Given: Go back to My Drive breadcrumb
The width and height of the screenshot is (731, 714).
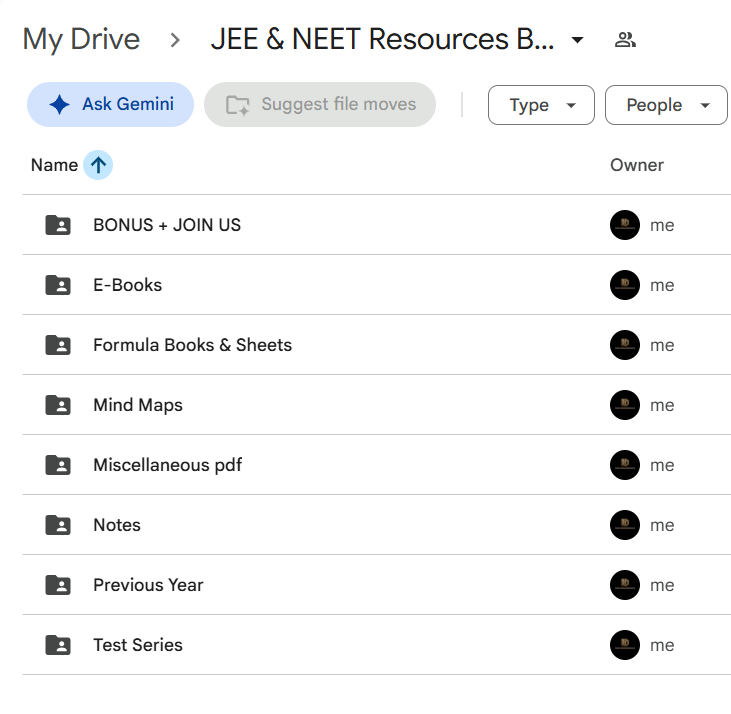Looking at the screenshot, I should [x=81, y=39].
